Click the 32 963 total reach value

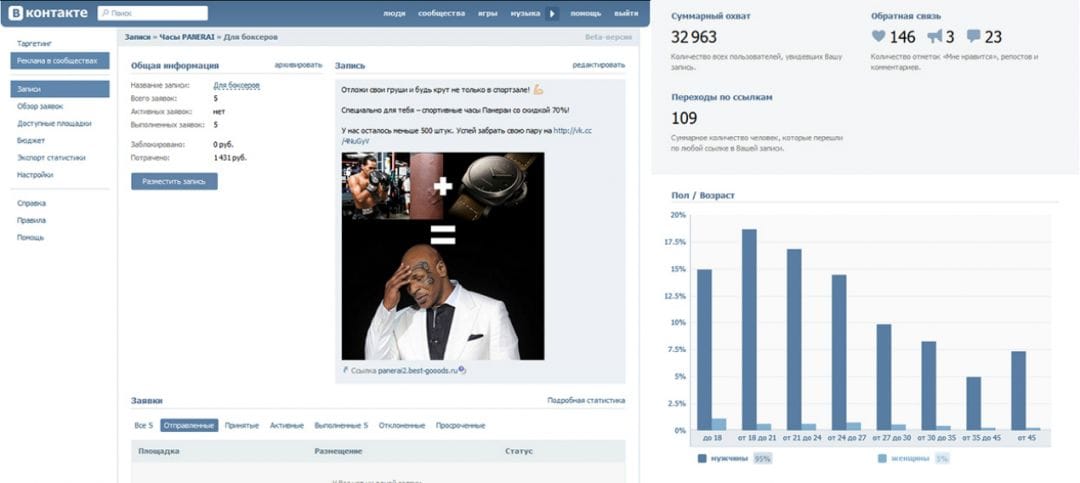pyautogui.click(x=694, y=37)
